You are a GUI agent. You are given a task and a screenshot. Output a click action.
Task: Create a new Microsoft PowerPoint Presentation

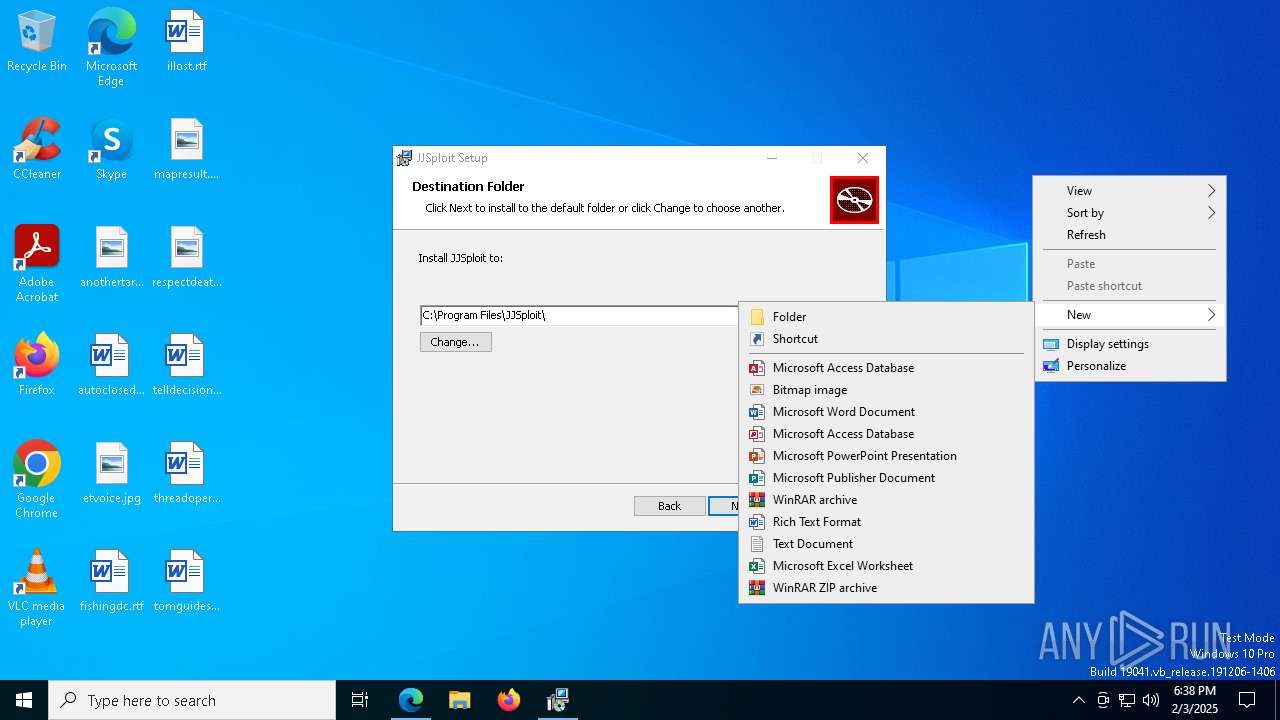886,456
